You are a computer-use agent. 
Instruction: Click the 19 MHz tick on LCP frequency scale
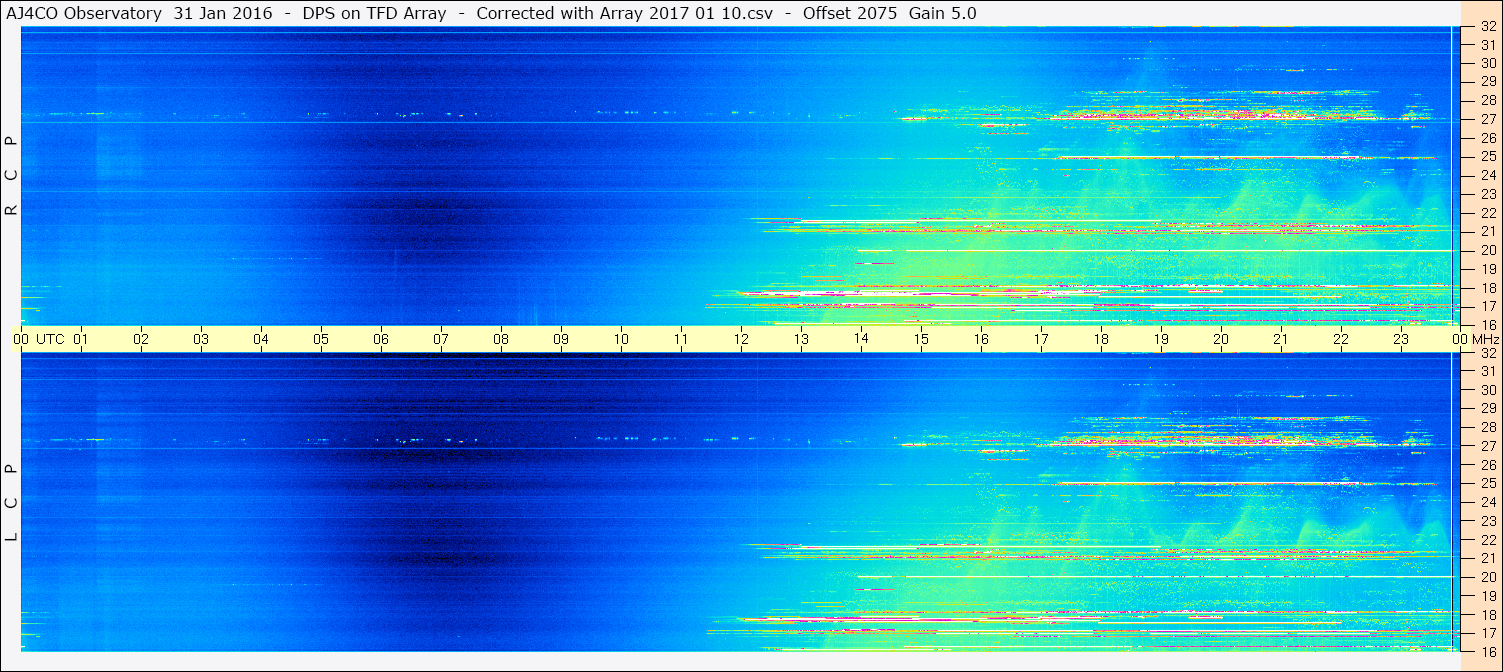pyautogui.click(x=1488, y=595)
